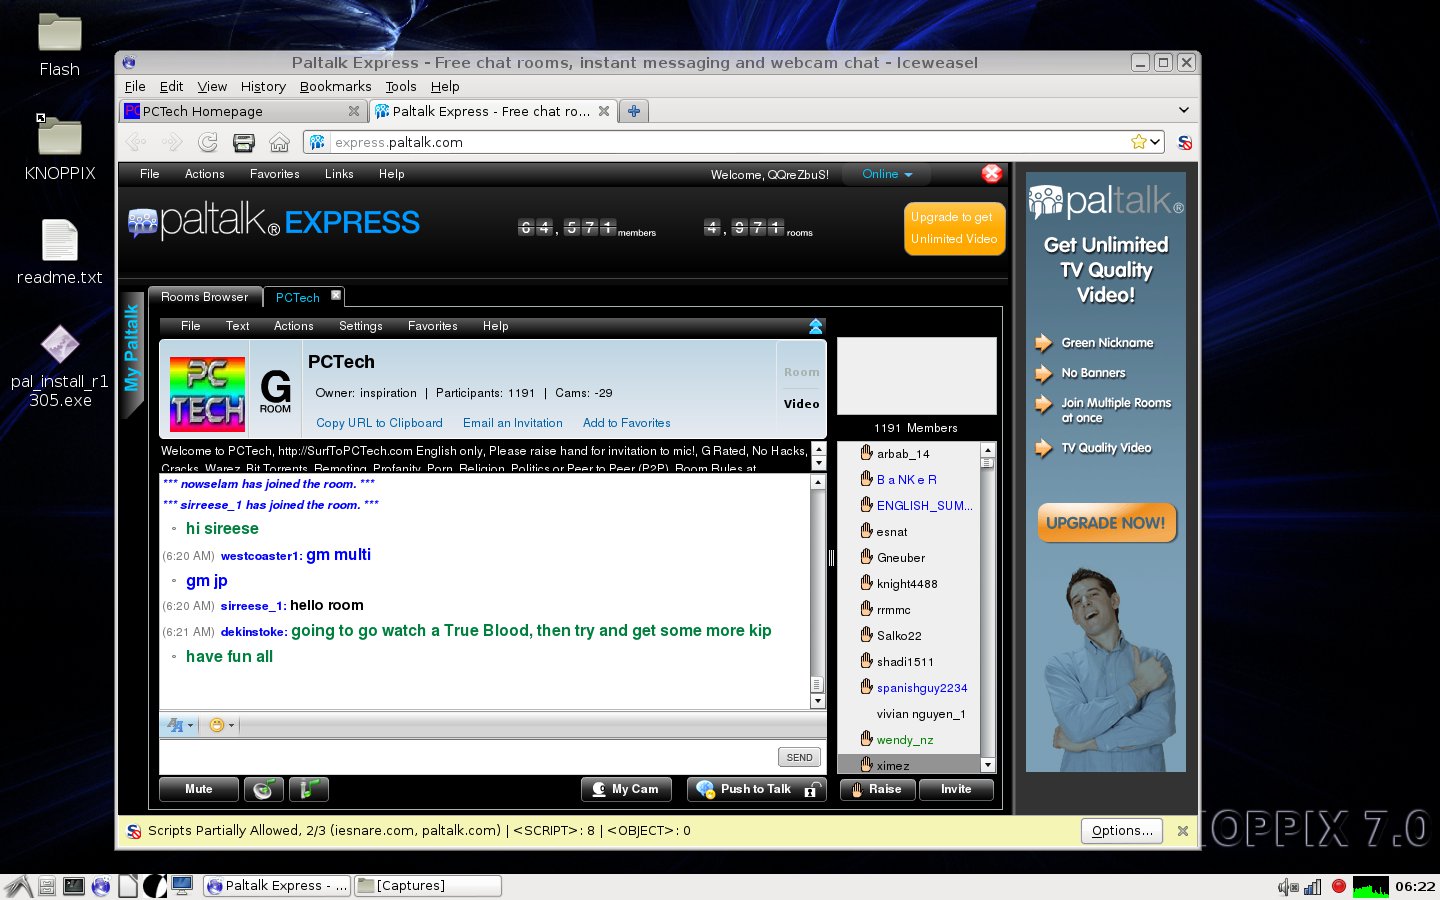The image size is (1440, 900).
Task: Click the red record tray icon
Action: point(1339,886)
